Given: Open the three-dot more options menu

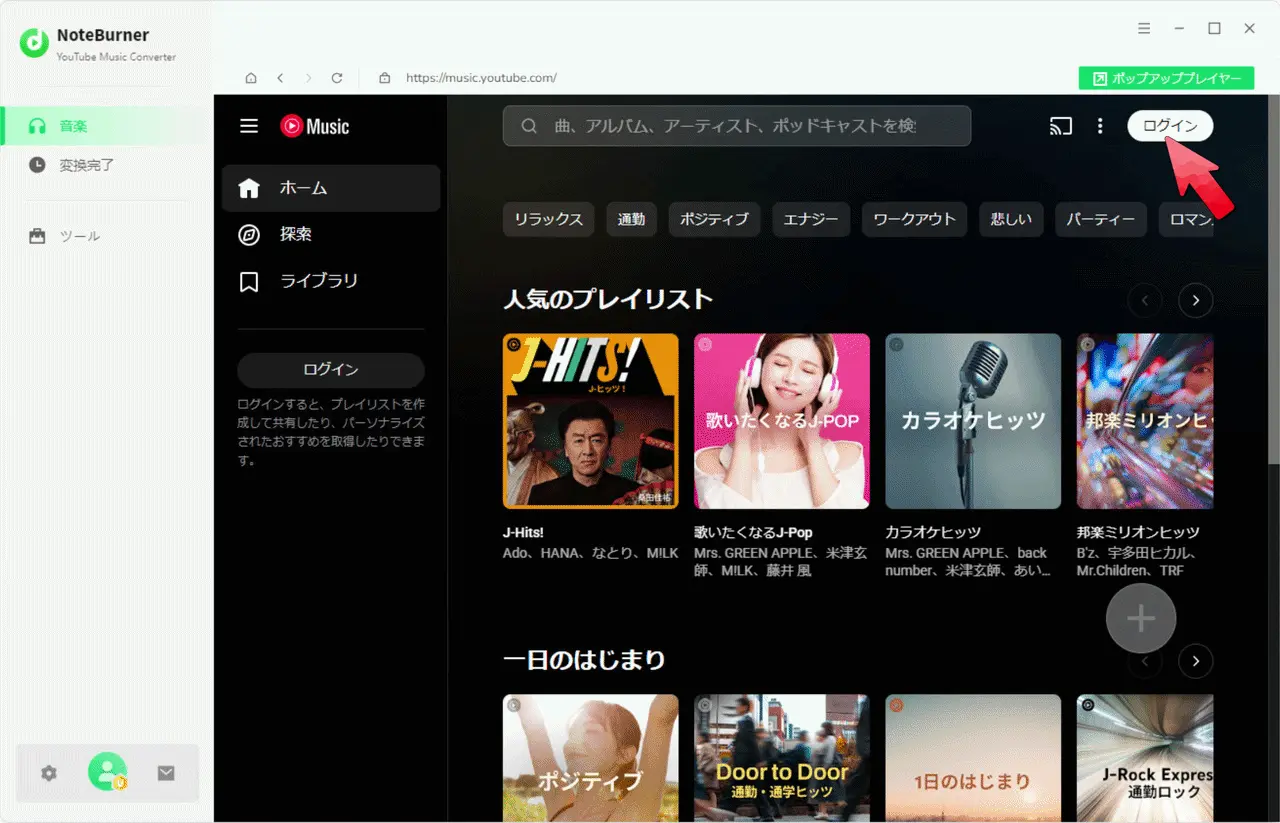Looking at the screenshot, I should (1100, 126).
